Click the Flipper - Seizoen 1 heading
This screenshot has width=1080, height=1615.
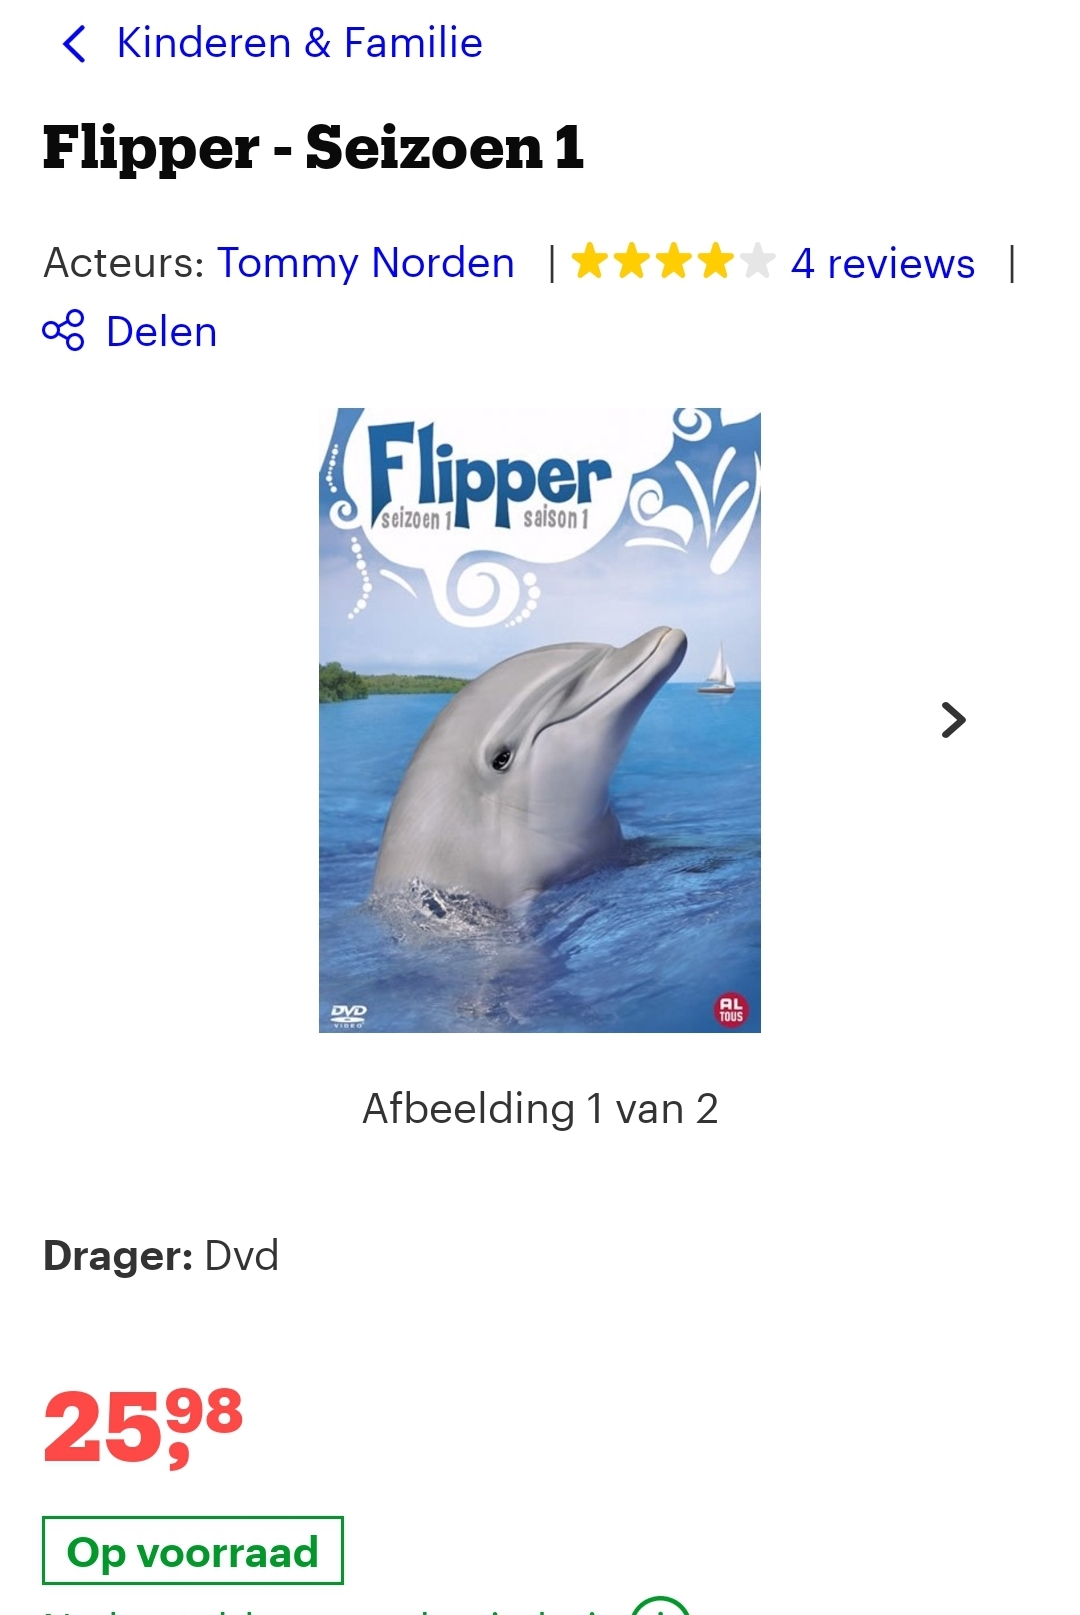(313, 148)
